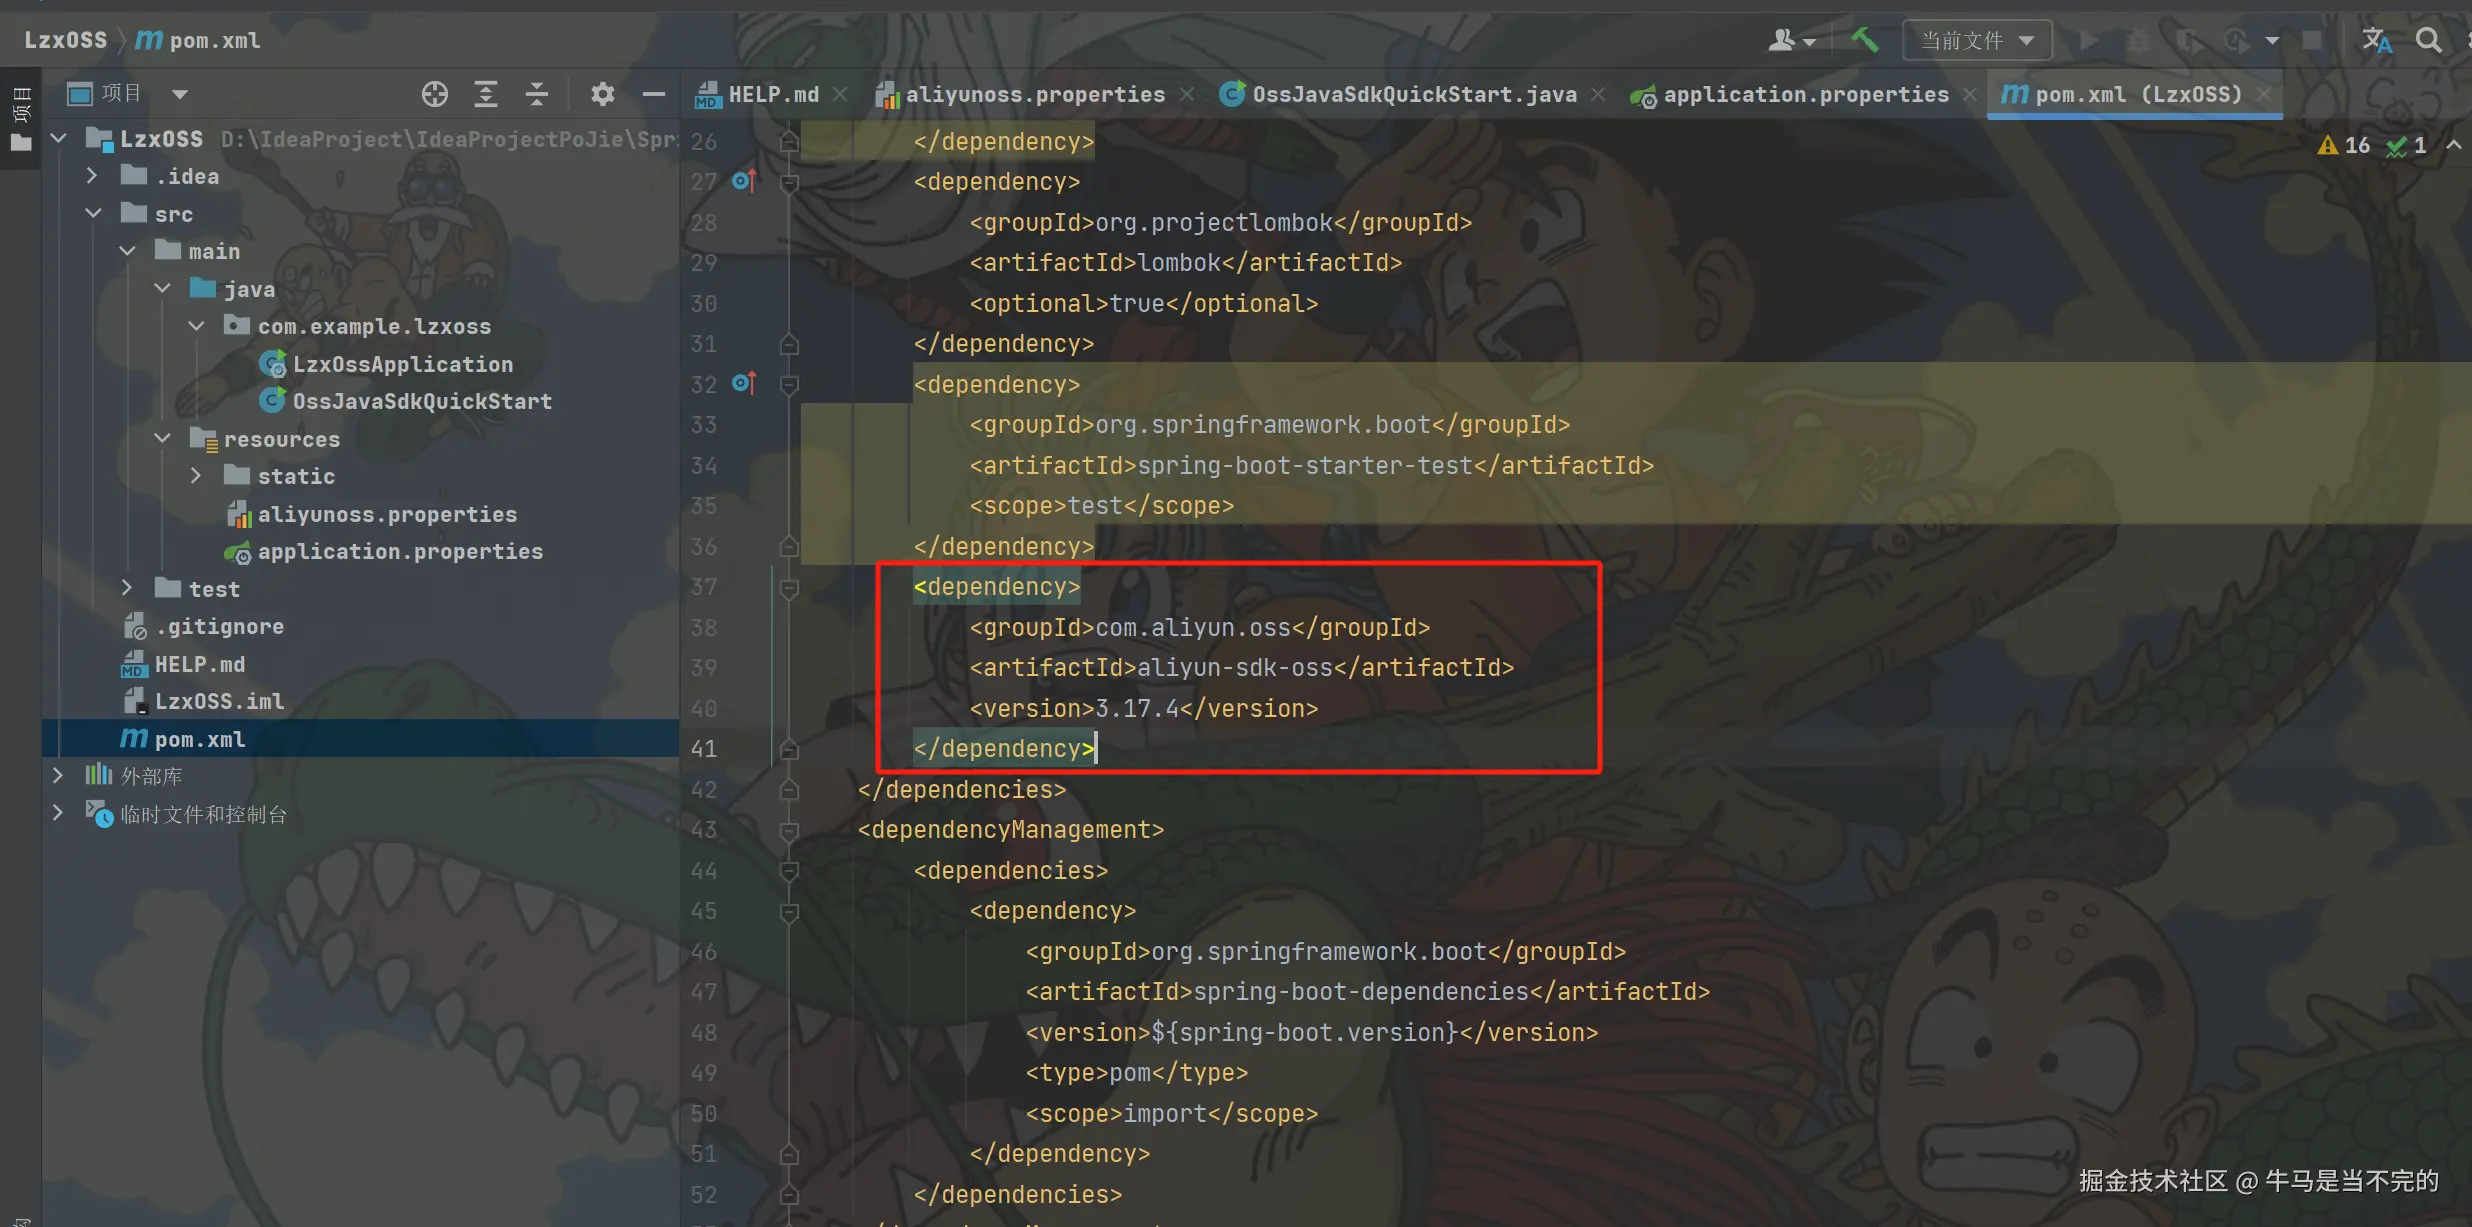Toggle fold marker at line 32 dependency
This screenshot has height=1227, width=2472.
tap(789, 385)
